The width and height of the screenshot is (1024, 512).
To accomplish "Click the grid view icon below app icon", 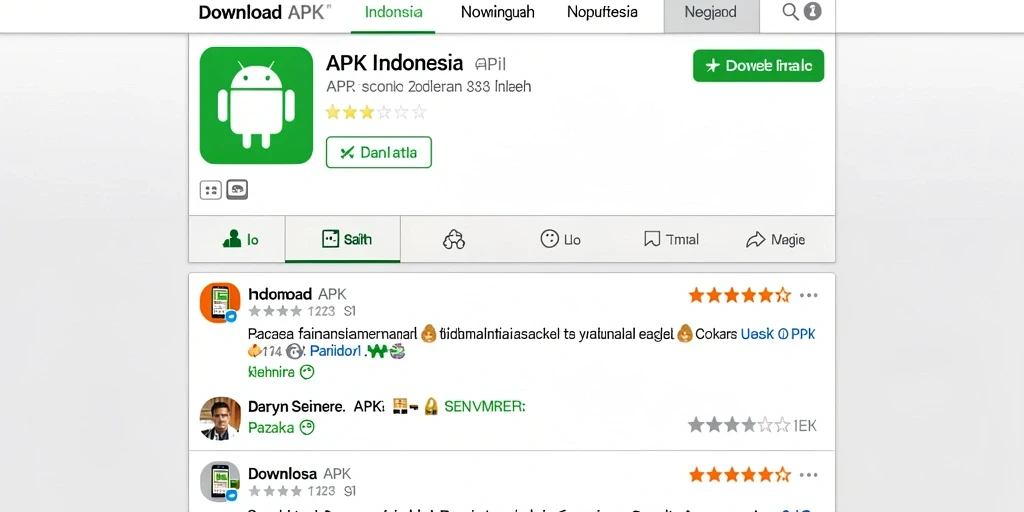I will [x=210, y=190].
